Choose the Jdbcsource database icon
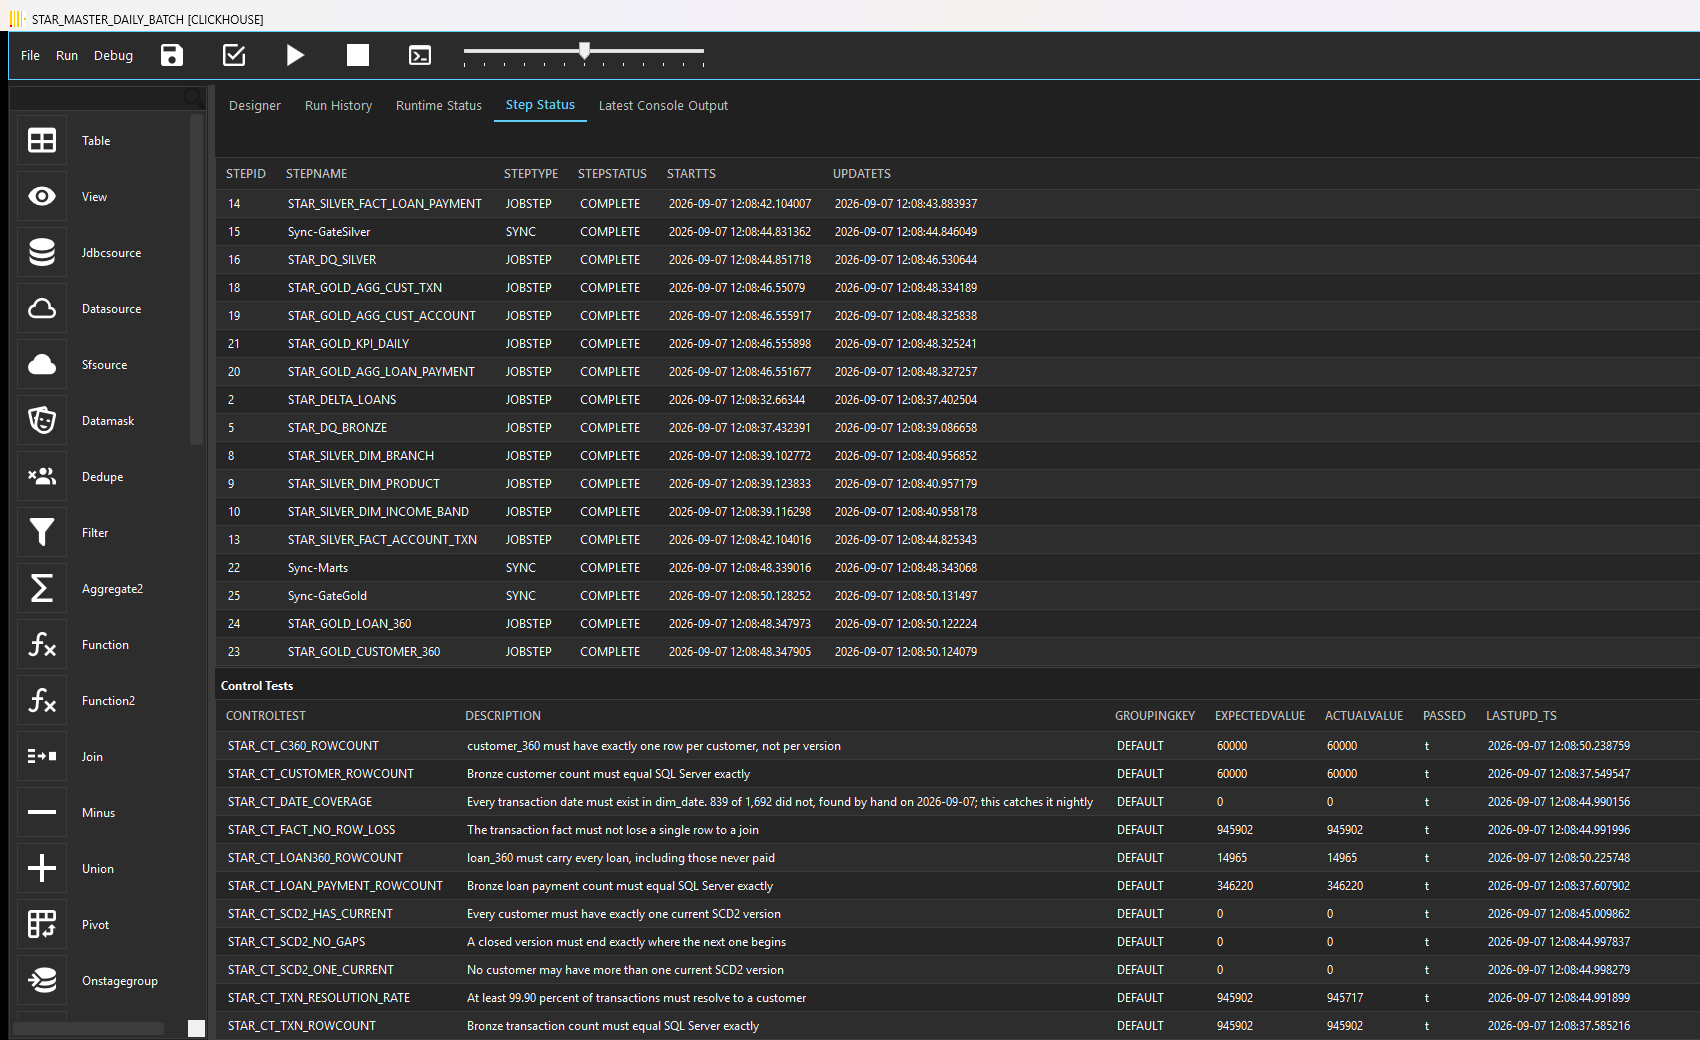The width and height of the screenshot is (1700, 1040). click(42, 253)
